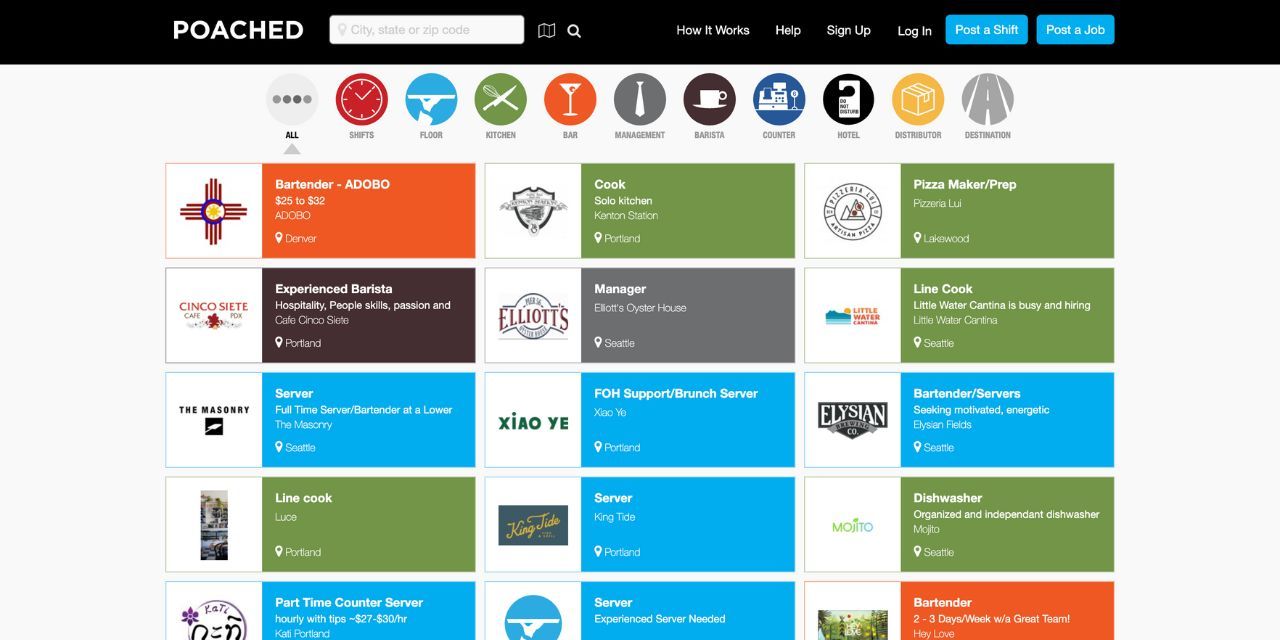The image size is (1280, 640).
Task: Select the All category icon
Action: tap(292, 100)
